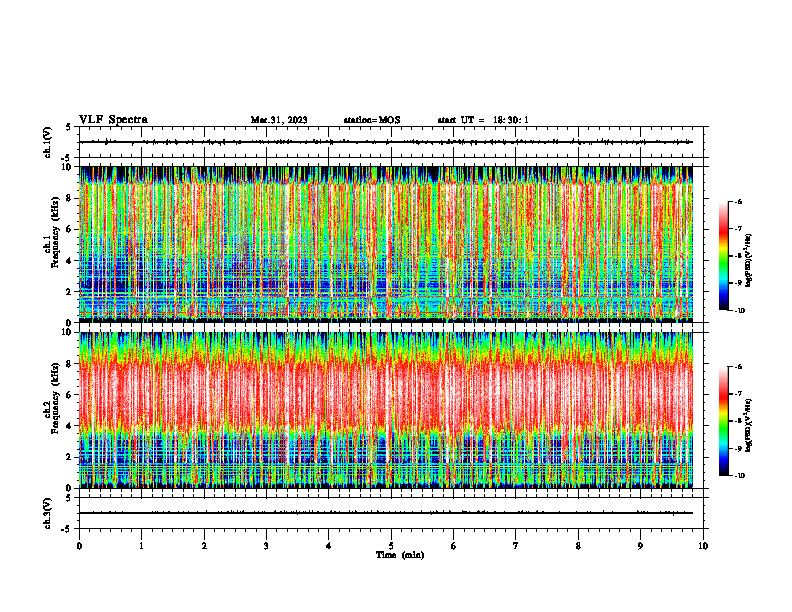Click the 'station=MOS' label
Image resolution: width=792 pixels, height=612 pixels.
tap(372, 120)
